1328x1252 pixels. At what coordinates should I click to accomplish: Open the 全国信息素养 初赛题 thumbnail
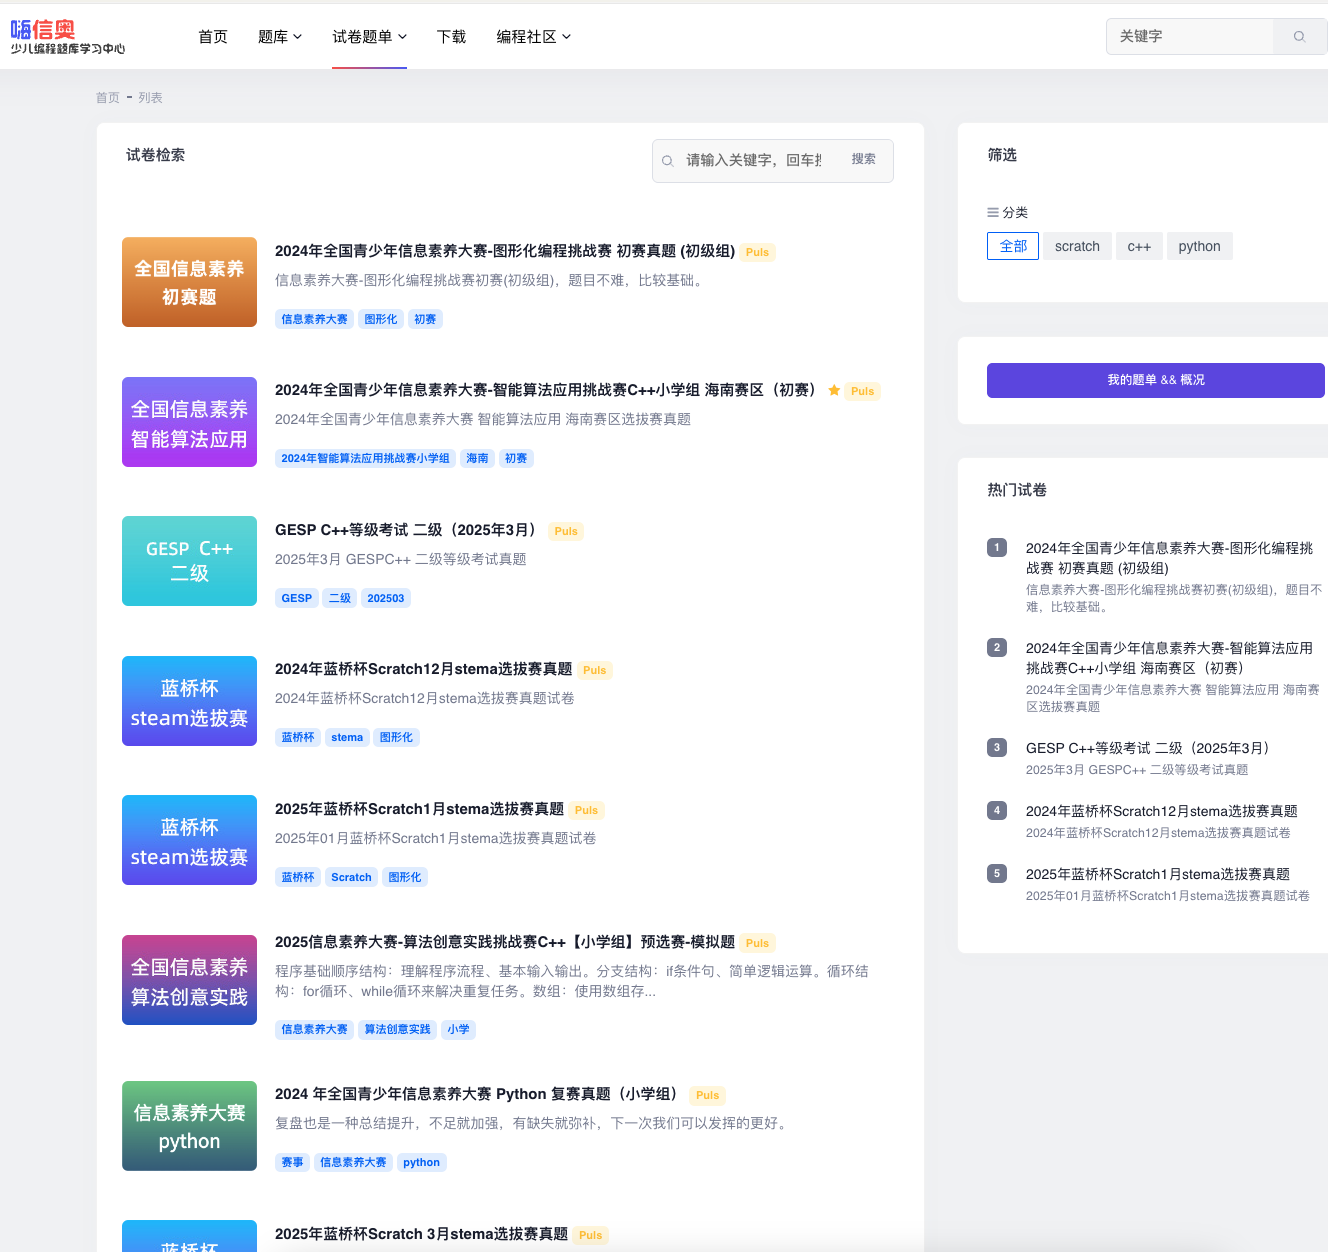[x=189, y=282]
